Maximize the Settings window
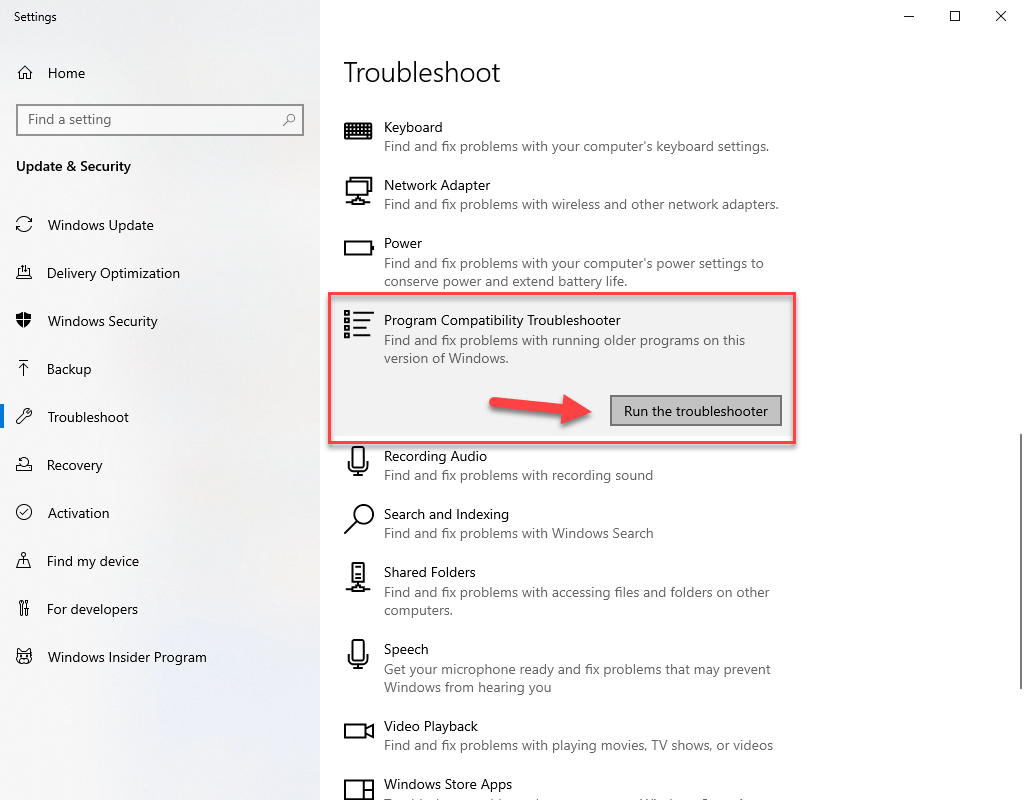The image size is (1024, 800). point(955,16)
